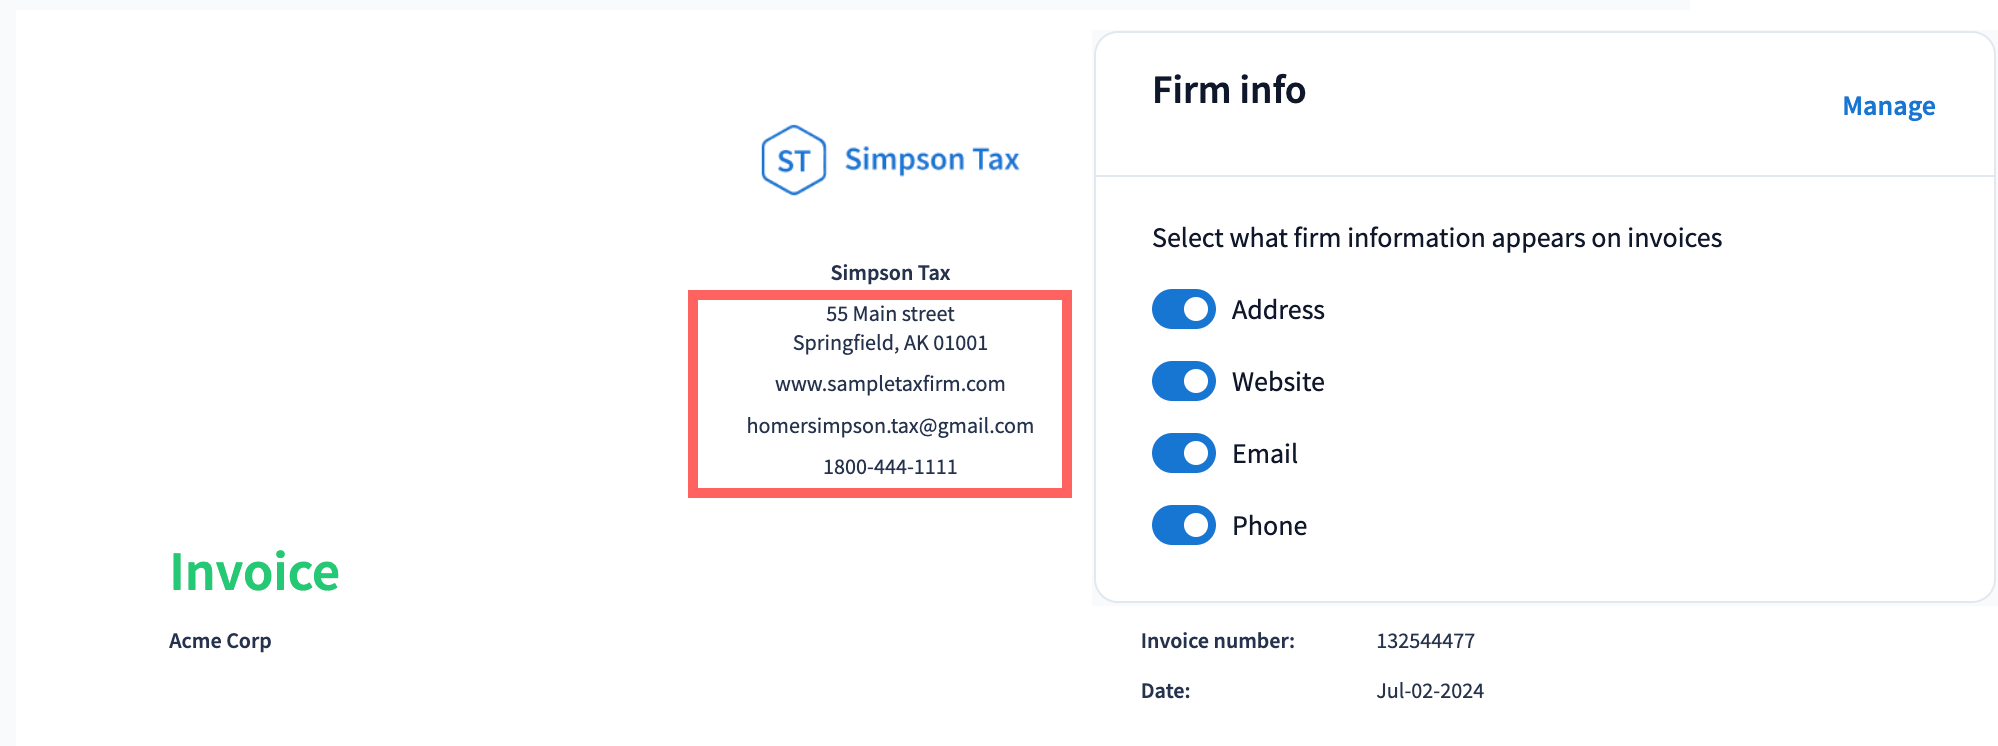This screenshot has height=746, width=1998.
Task: Click the homersimpson.tax@gmail.com email address
Action: (x=890, y=426)
